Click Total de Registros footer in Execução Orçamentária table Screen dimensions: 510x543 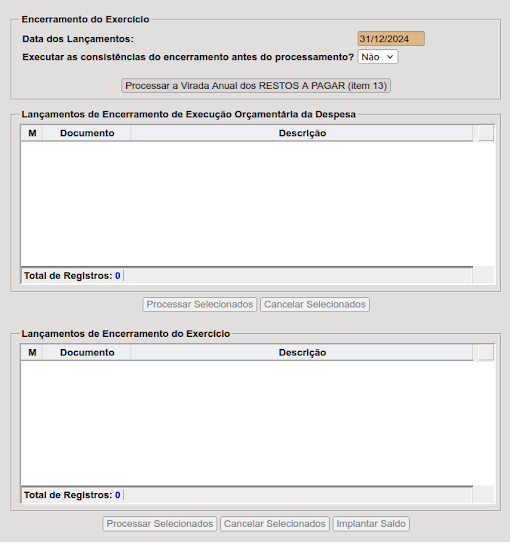[72, 276]
